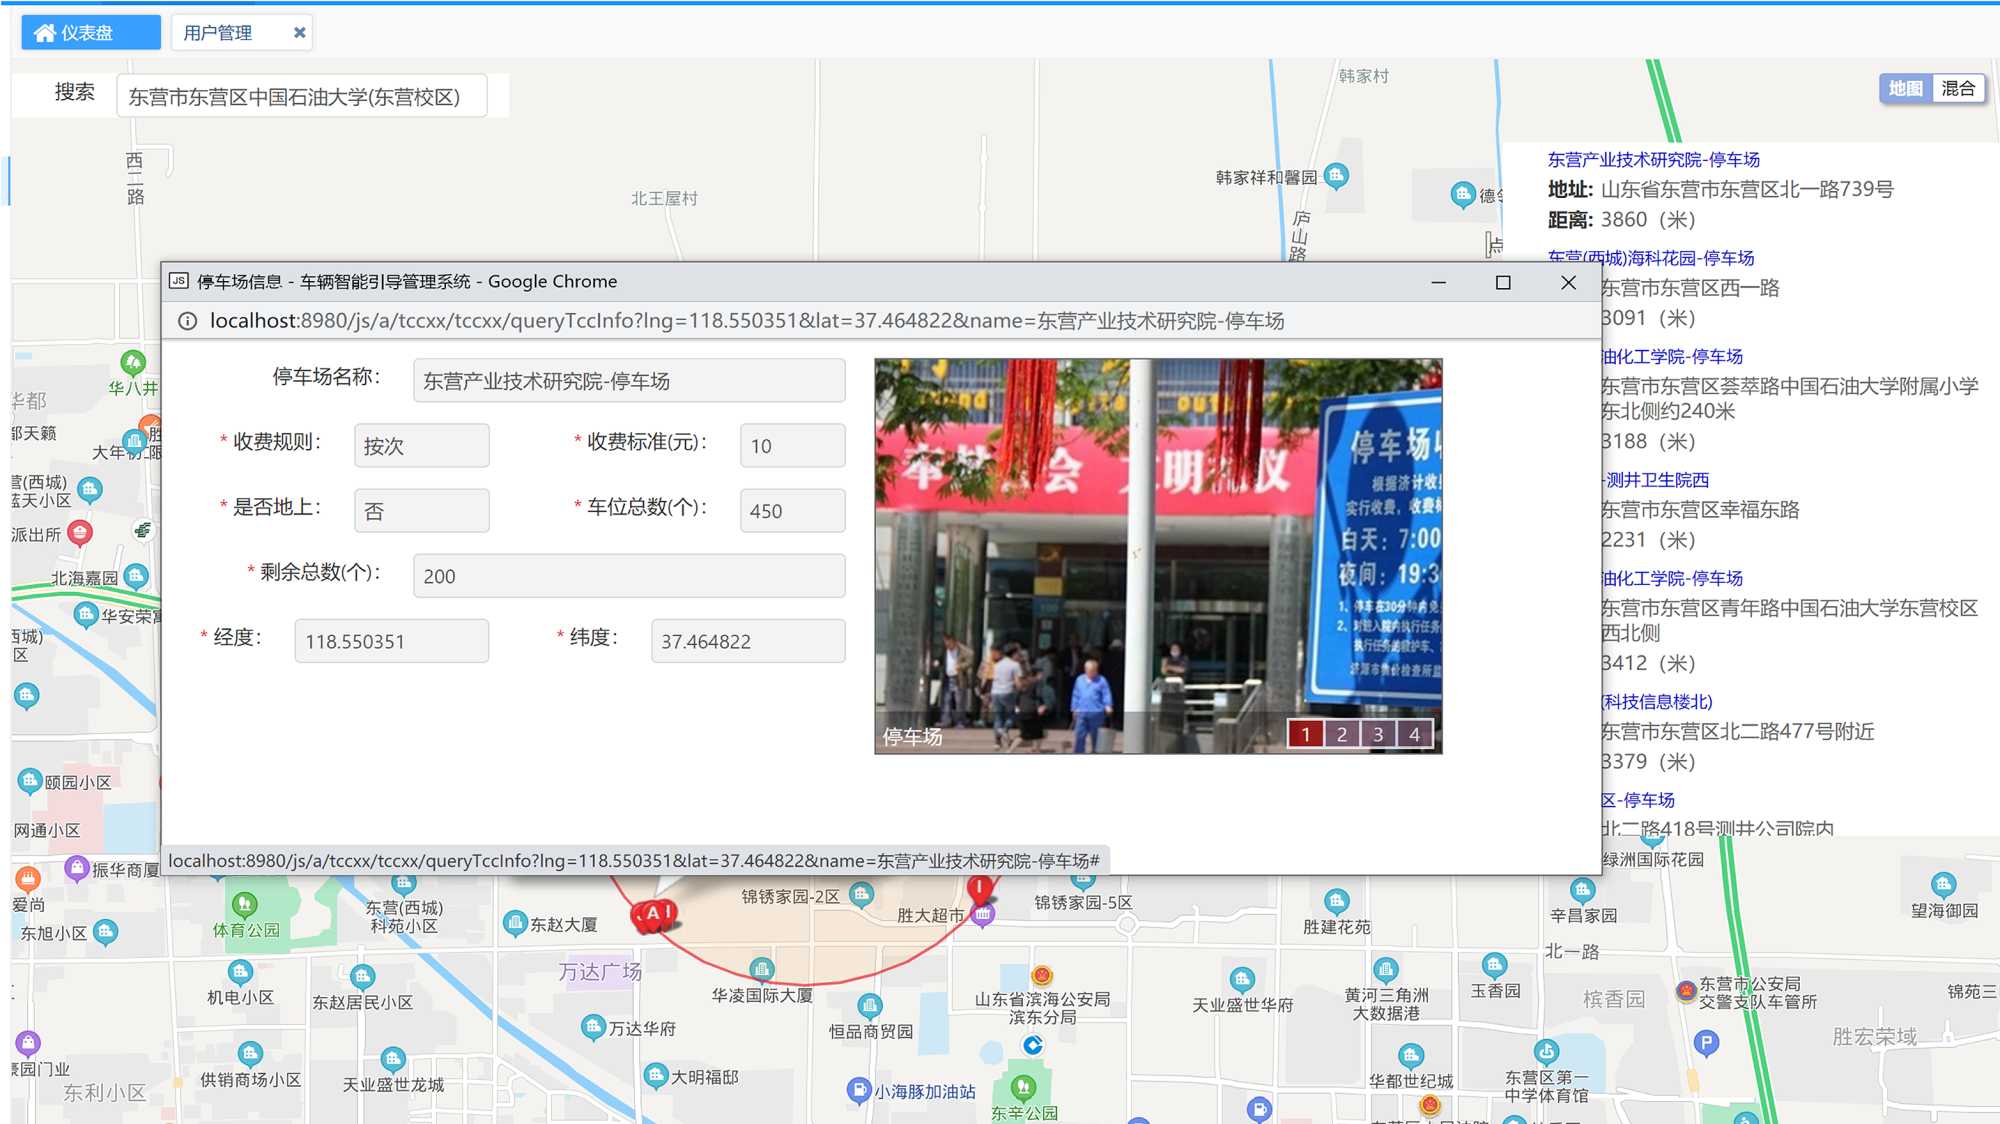
Task: Click the 体育公园 green park icon
Action: pyautogui.click(x=244, y=905)
